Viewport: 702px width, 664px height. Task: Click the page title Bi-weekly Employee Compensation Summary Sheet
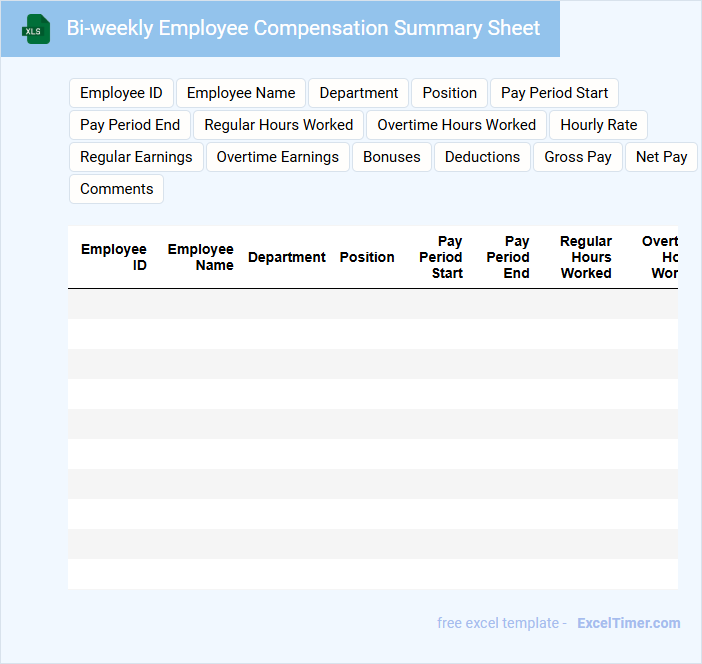pyautogui.click(x=303, y=28)
